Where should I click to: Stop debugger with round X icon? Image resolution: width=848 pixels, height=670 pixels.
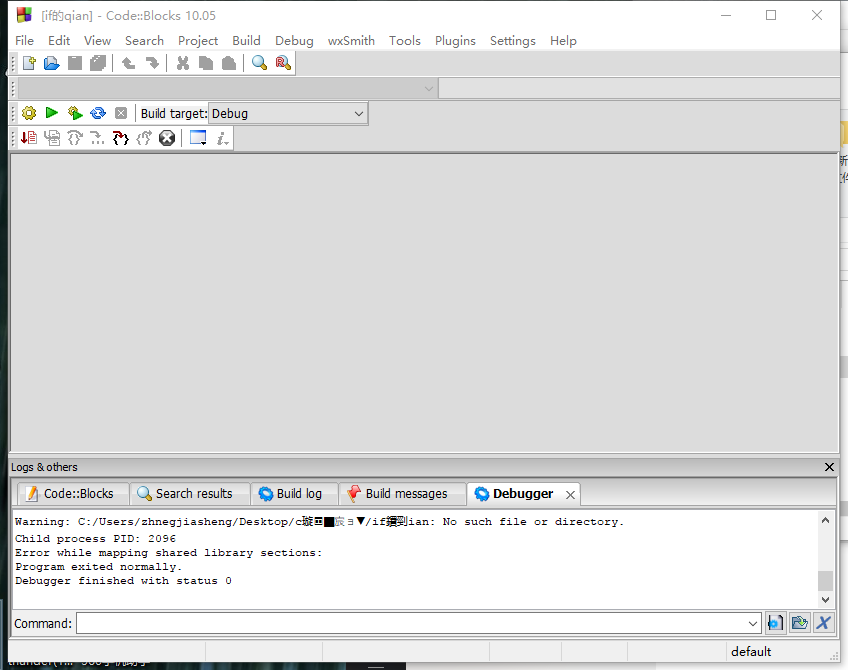coord(167,138)
